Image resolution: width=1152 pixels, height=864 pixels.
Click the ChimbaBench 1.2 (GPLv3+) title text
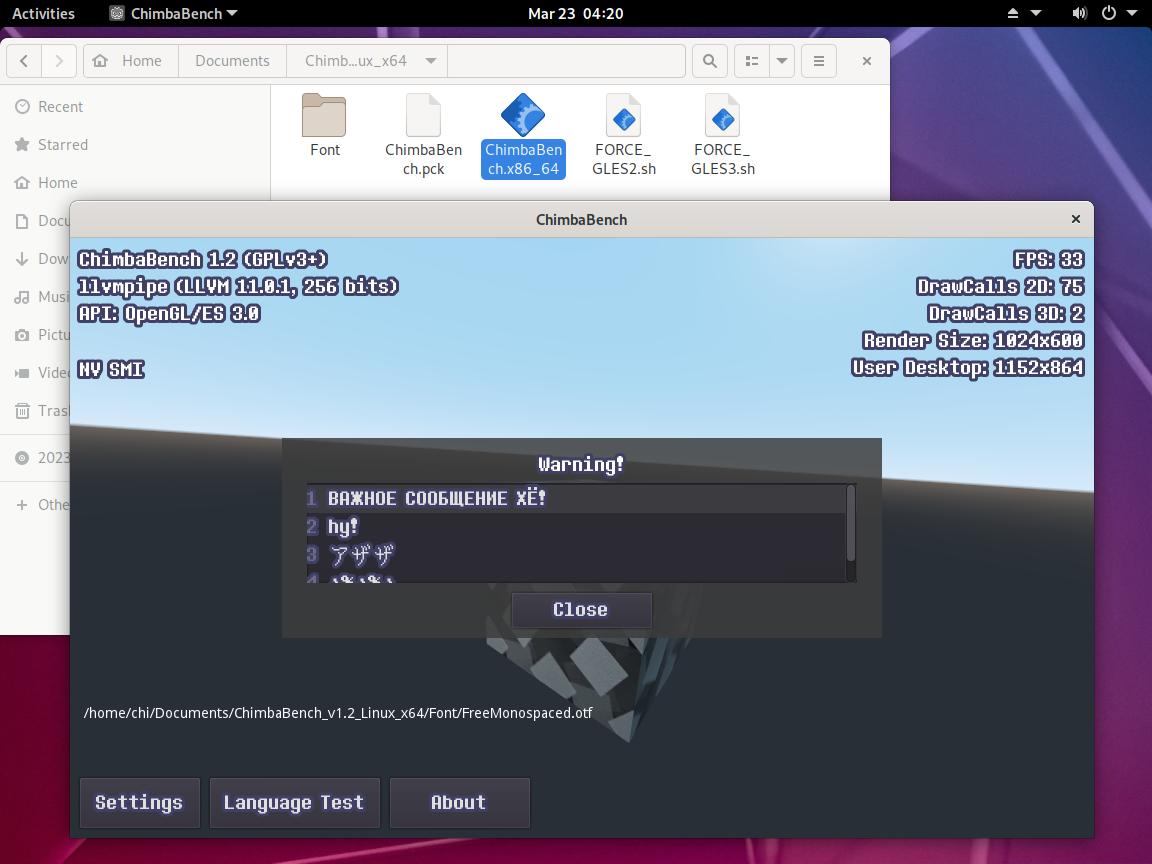point(203,259)
